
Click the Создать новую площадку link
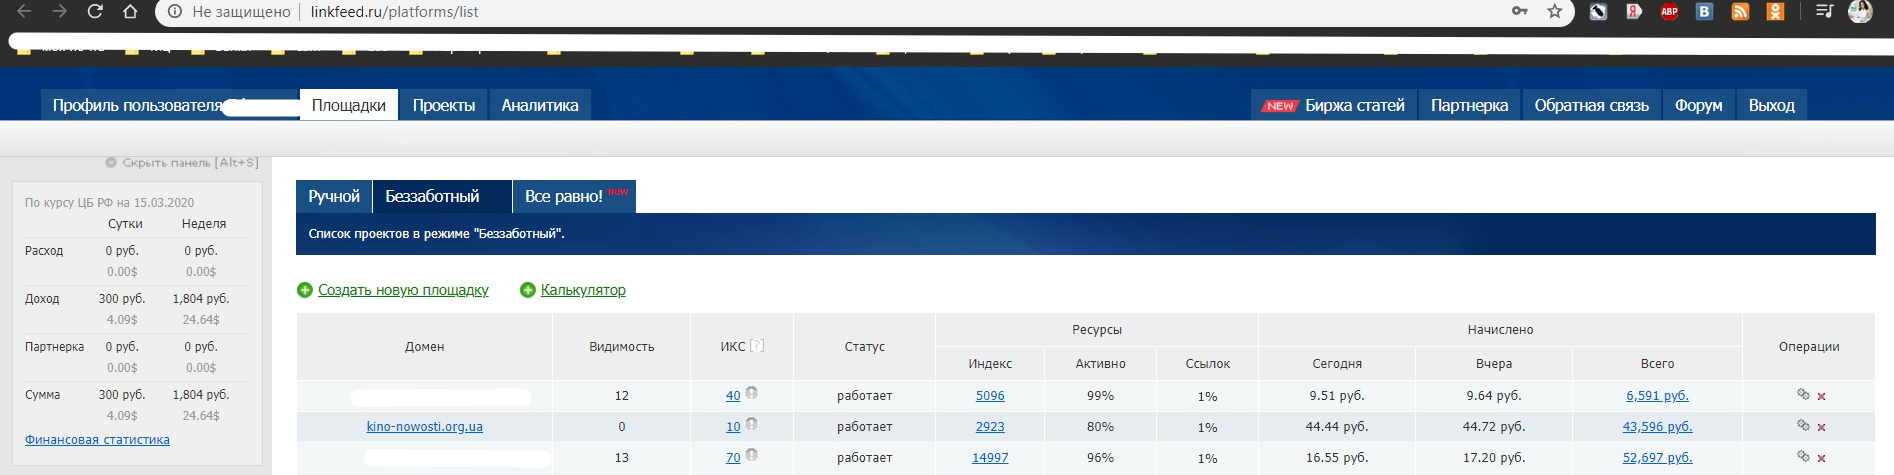(x=403, y=290)
